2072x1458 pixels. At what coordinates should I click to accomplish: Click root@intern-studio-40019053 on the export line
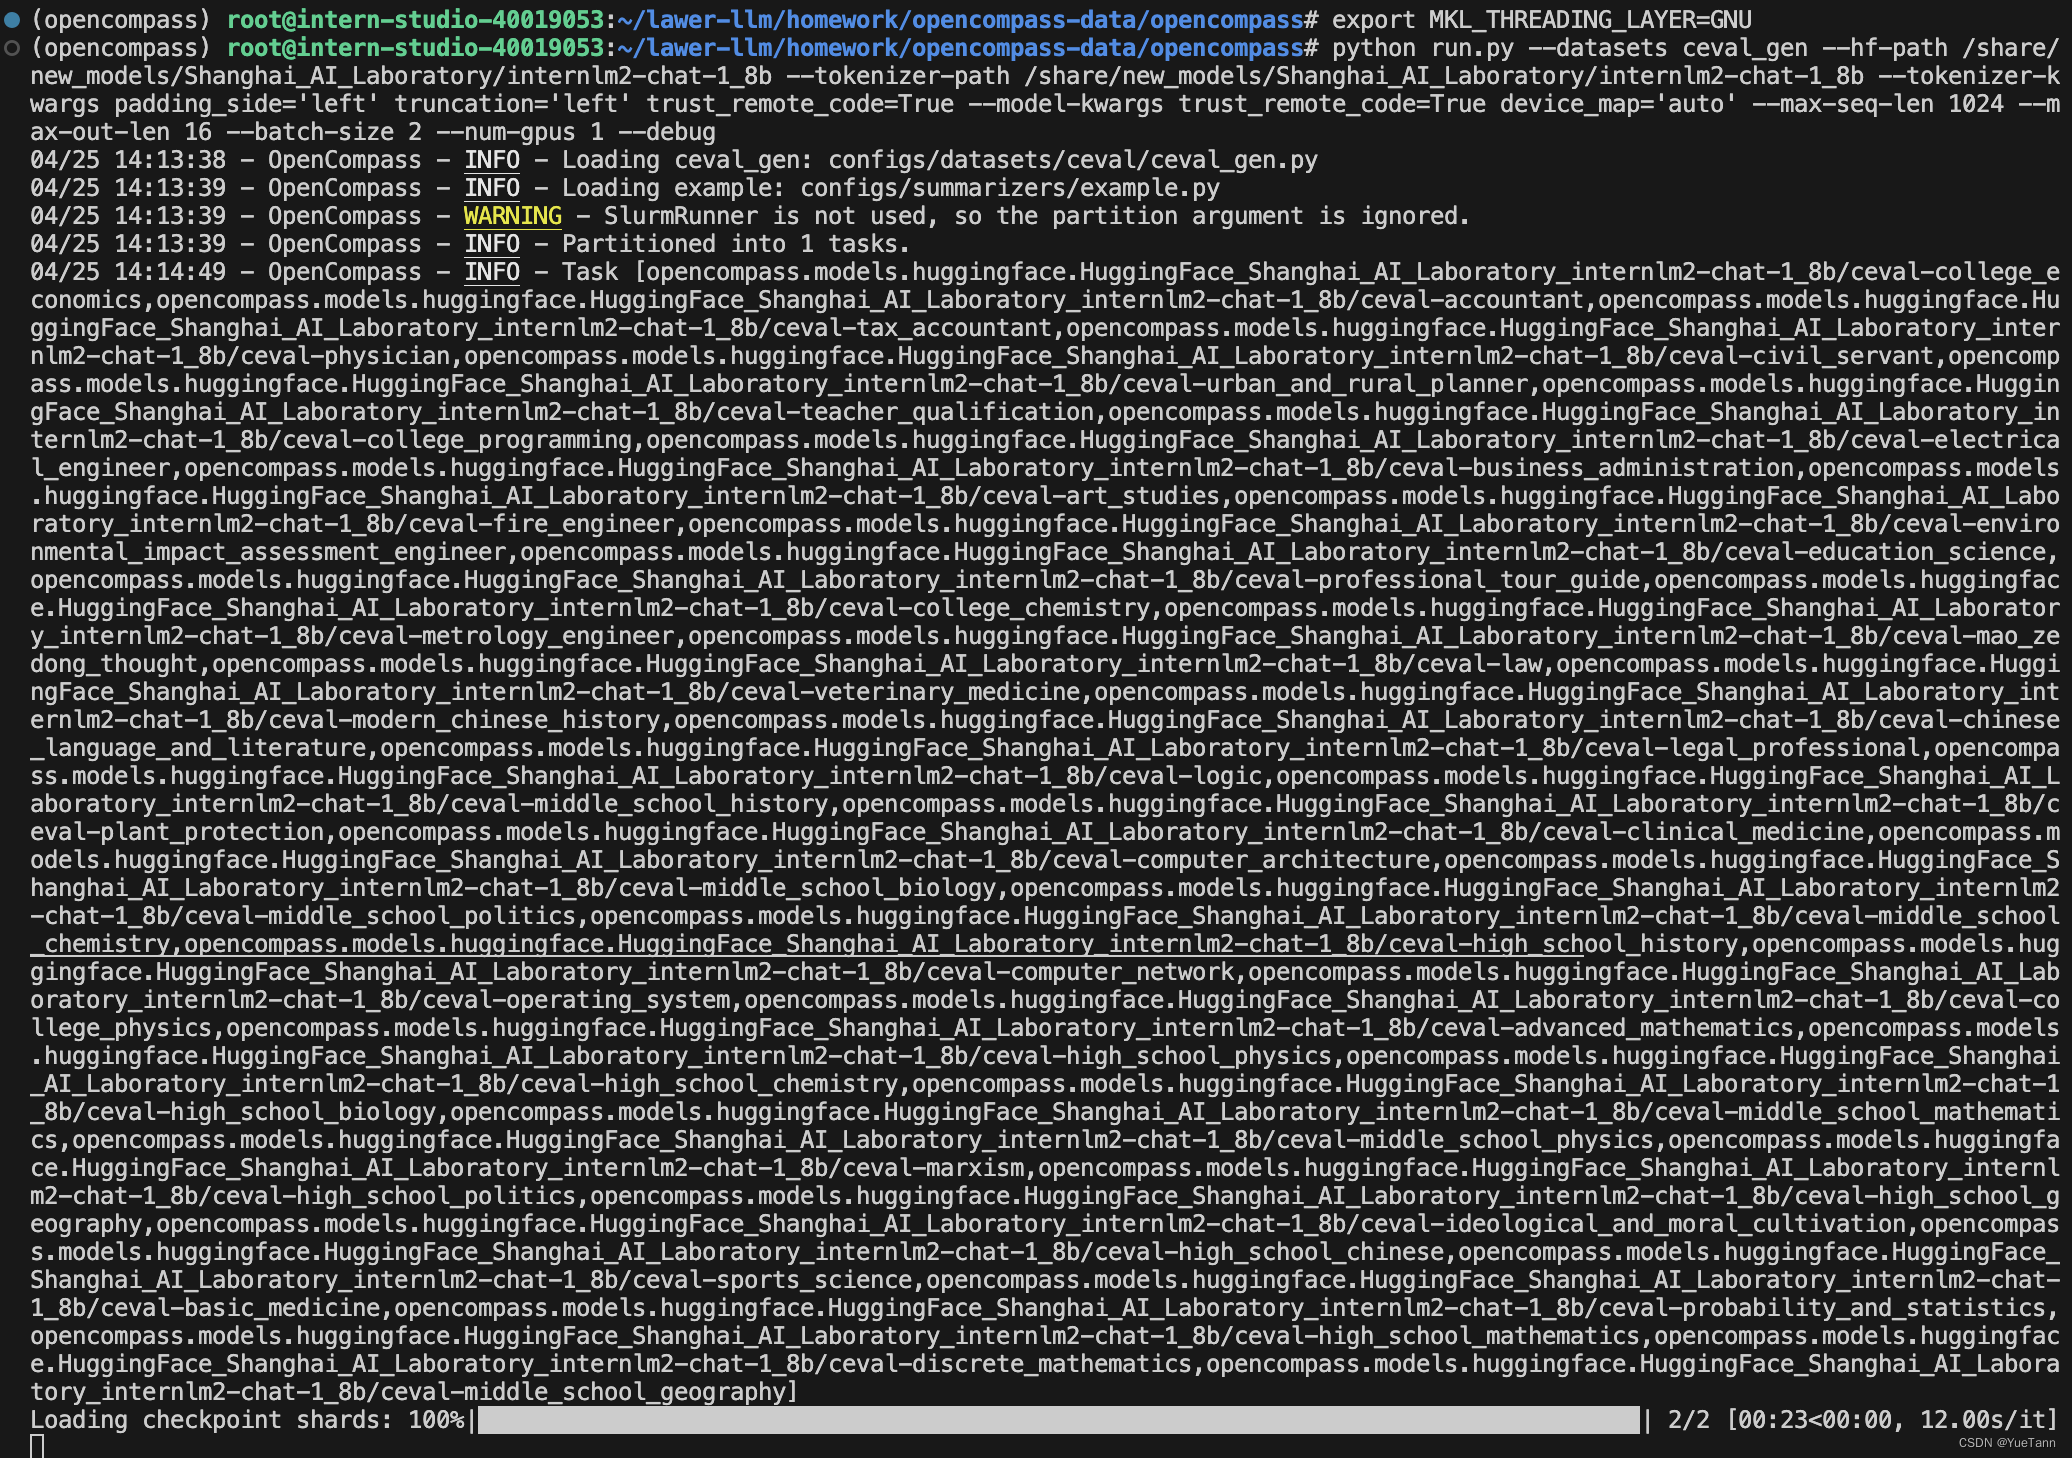pos(415,20)
